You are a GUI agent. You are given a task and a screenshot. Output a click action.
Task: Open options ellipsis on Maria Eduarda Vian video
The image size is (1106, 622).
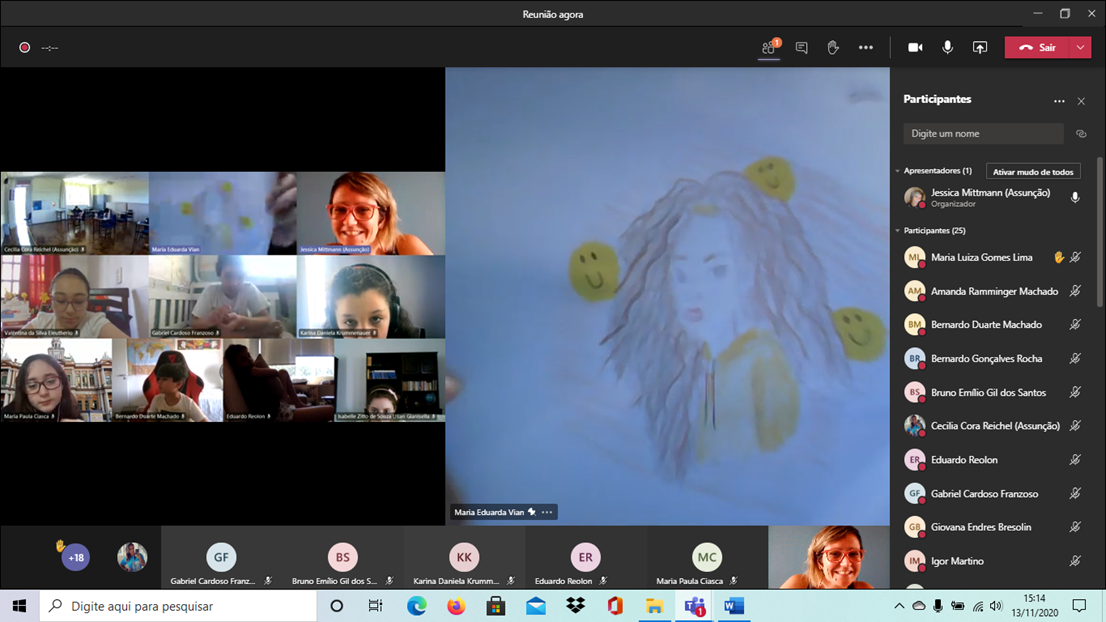547,512
